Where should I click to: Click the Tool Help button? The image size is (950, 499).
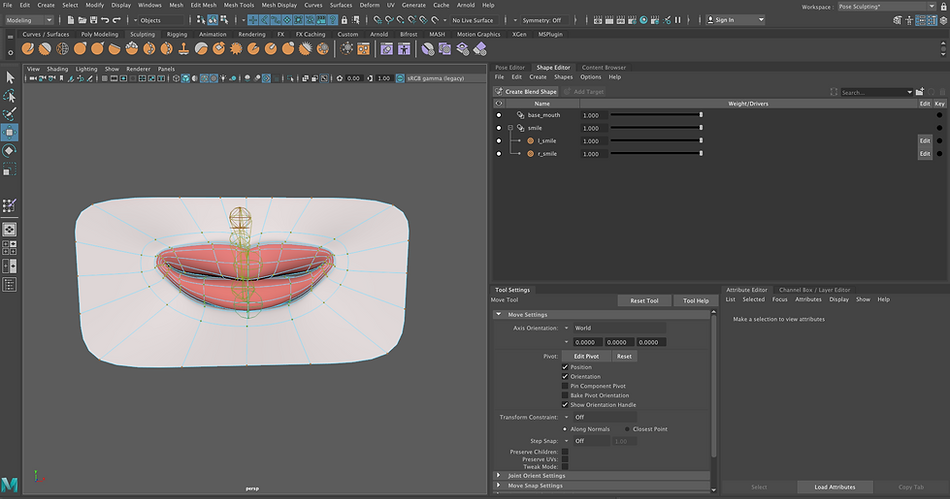click(696, 301)
